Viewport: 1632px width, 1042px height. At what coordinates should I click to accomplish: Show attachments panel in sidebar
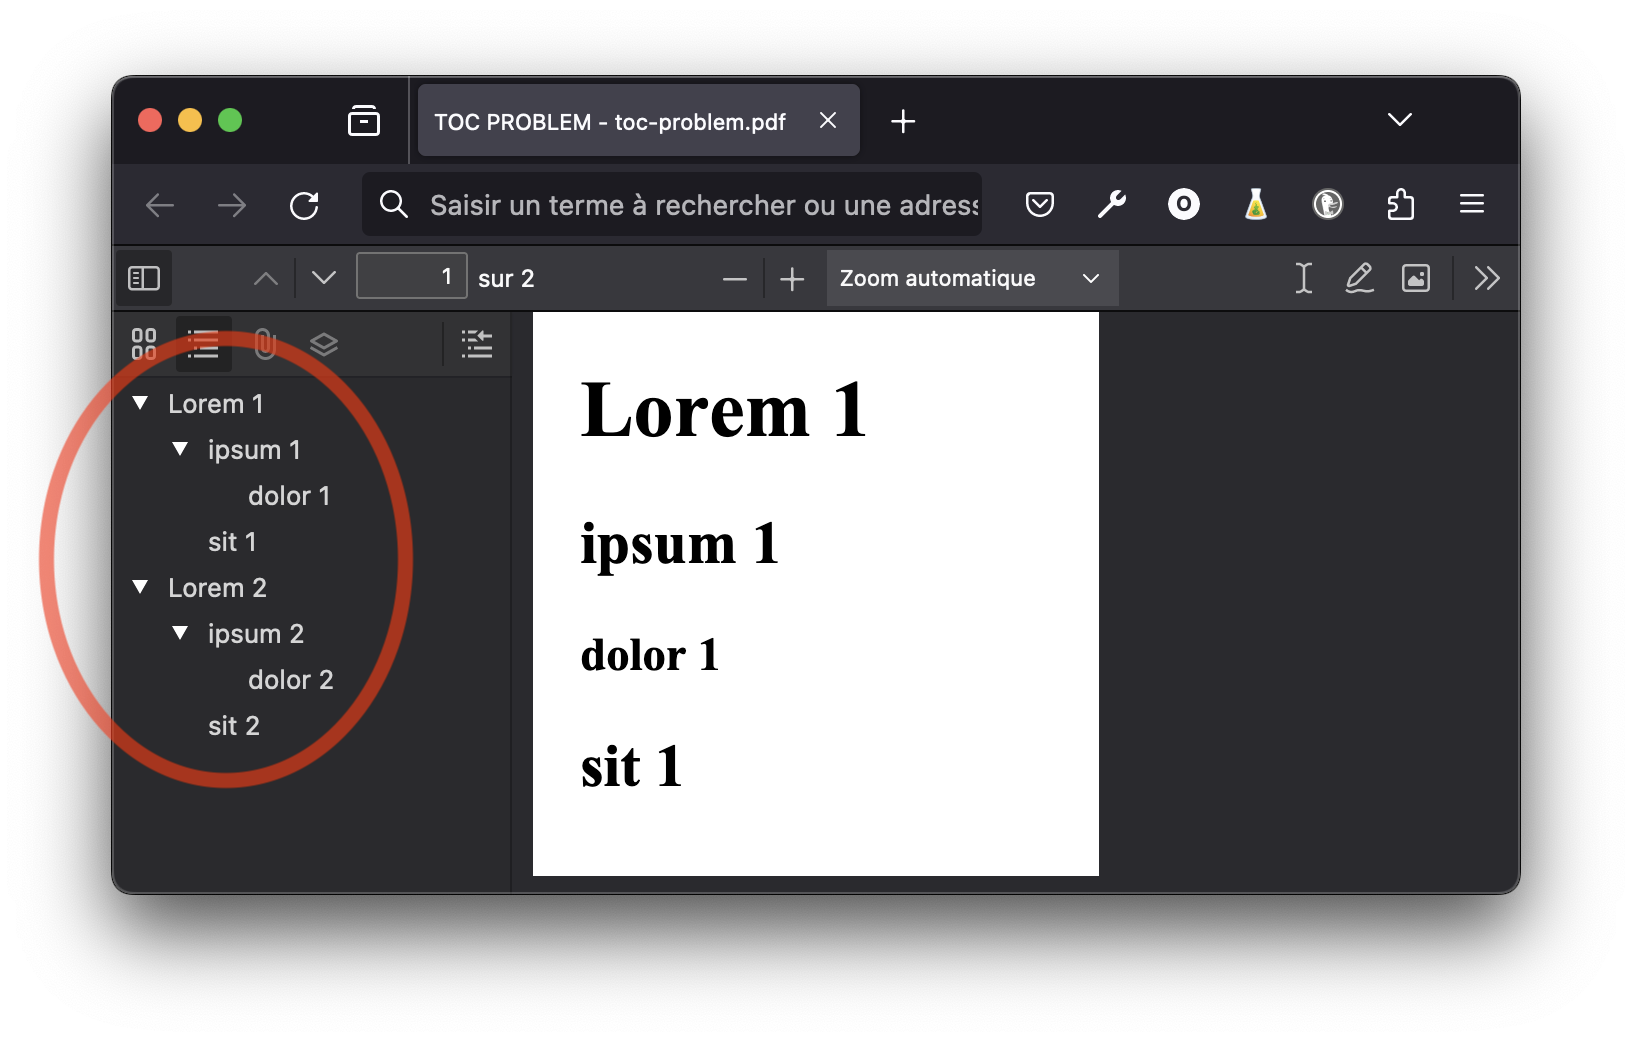pyautogui.click(x=265, y=344)
